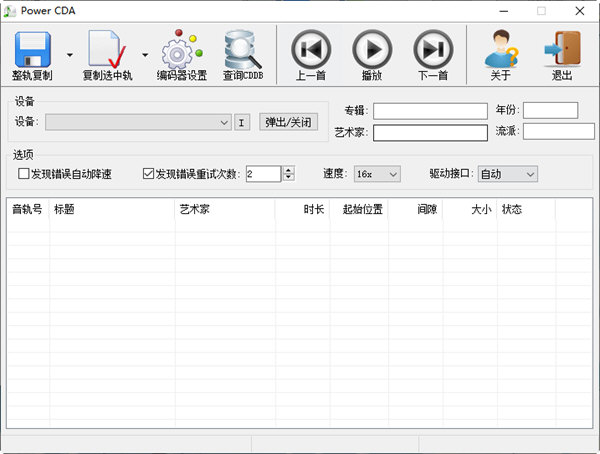
Task: Click the 大小 column header
Action: [x=470, y=209]
